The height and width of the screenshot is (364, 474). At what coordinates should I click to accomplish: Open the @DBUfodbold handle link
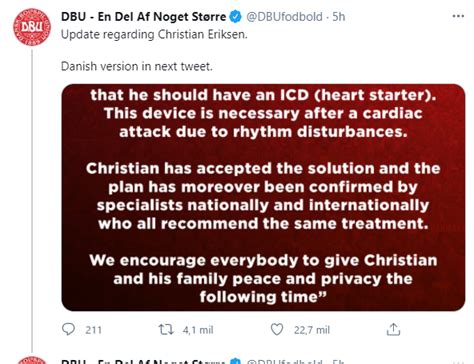tap(284, 17)
